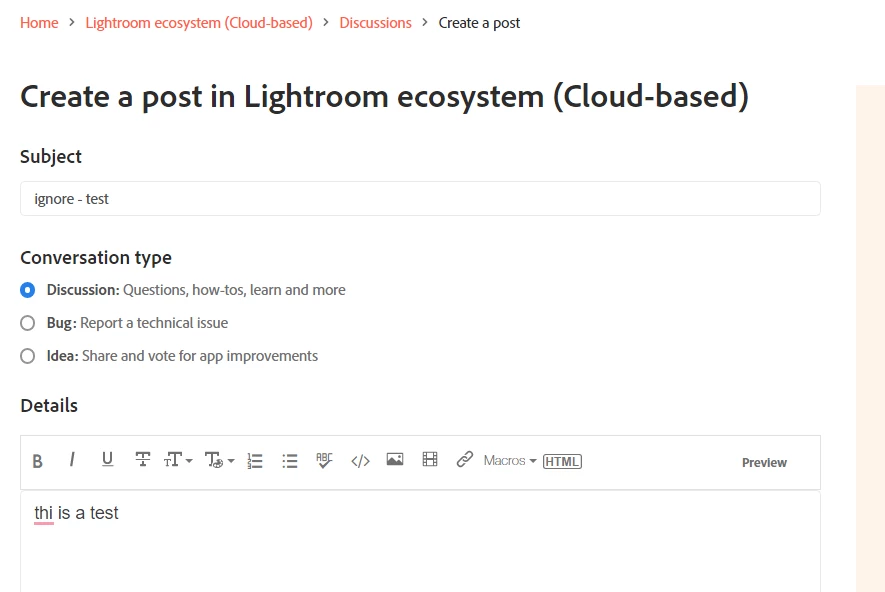
Task: Select the Discussion conversation type
Action: tap(28, 290)
